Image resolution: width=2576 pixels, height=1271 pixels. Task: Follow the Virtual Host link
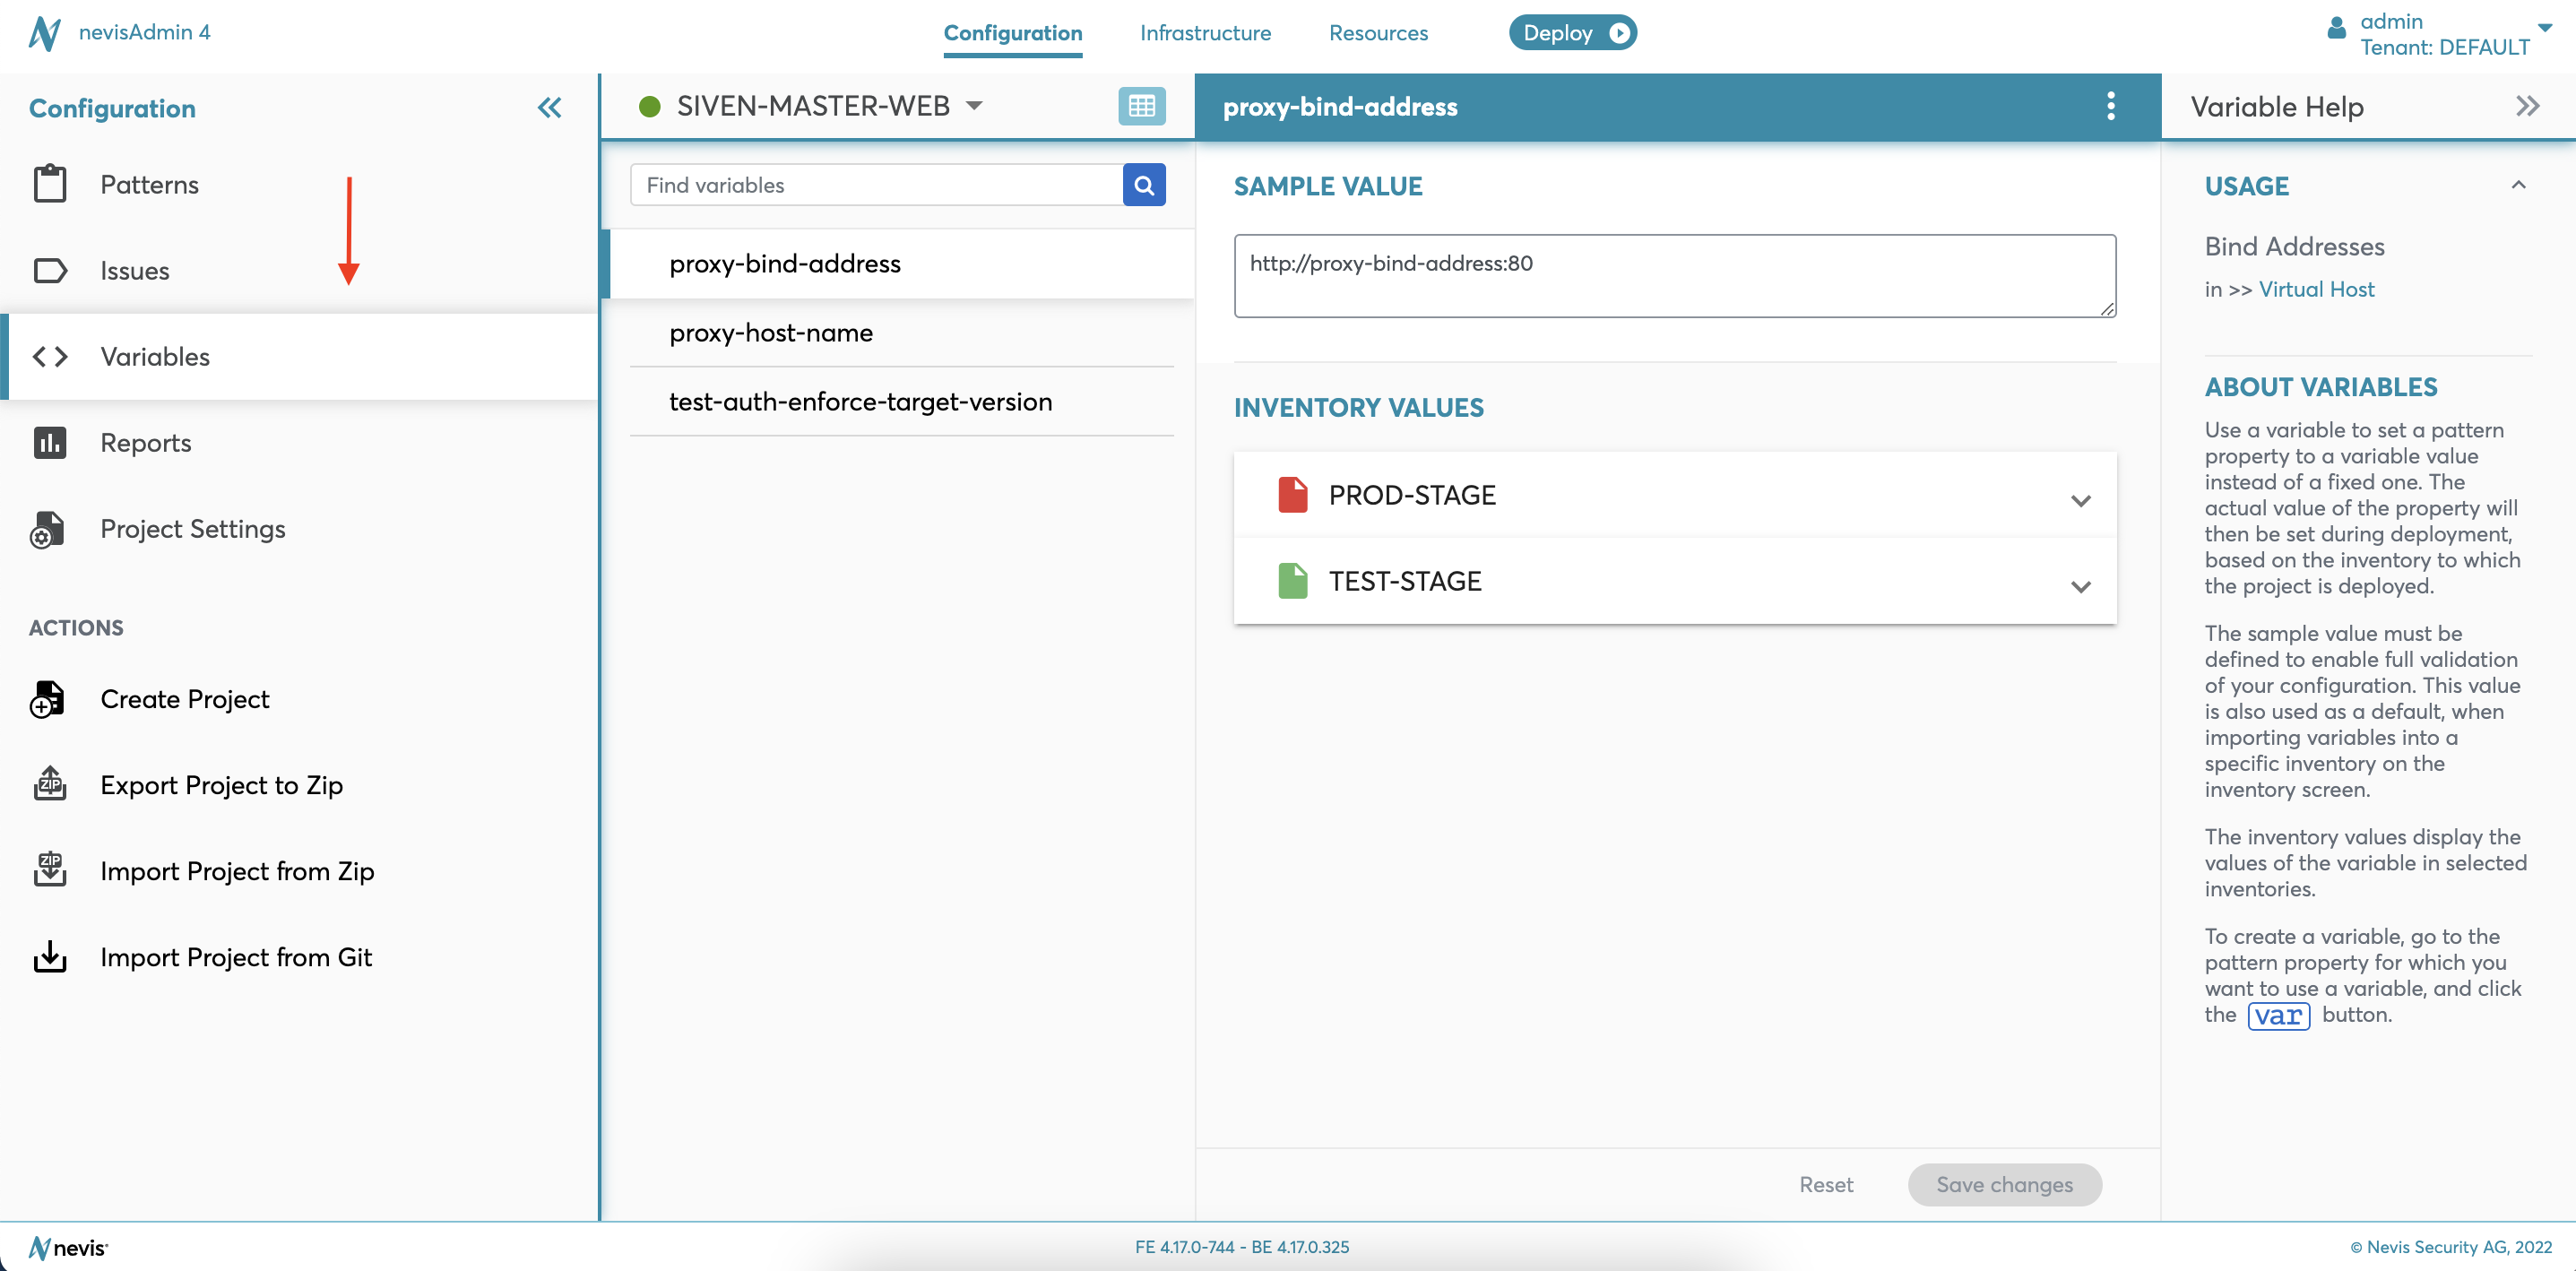click(x=2315, y=289)
